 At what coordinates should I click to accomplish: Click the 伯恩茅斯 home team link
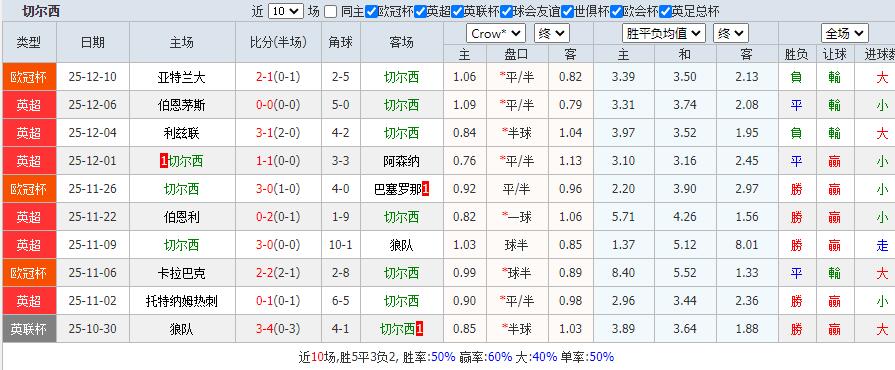pos(182,105)
